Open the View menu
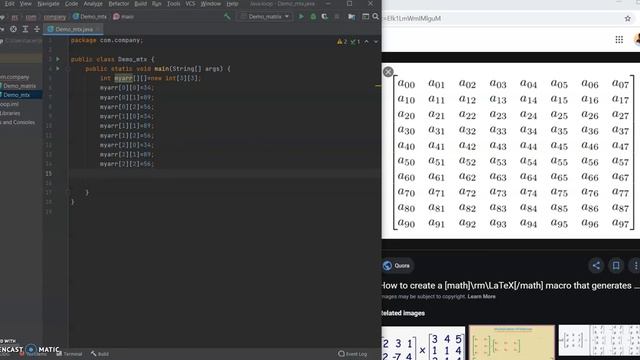Screen dimensions: 640x360 (x=25, y=4)
